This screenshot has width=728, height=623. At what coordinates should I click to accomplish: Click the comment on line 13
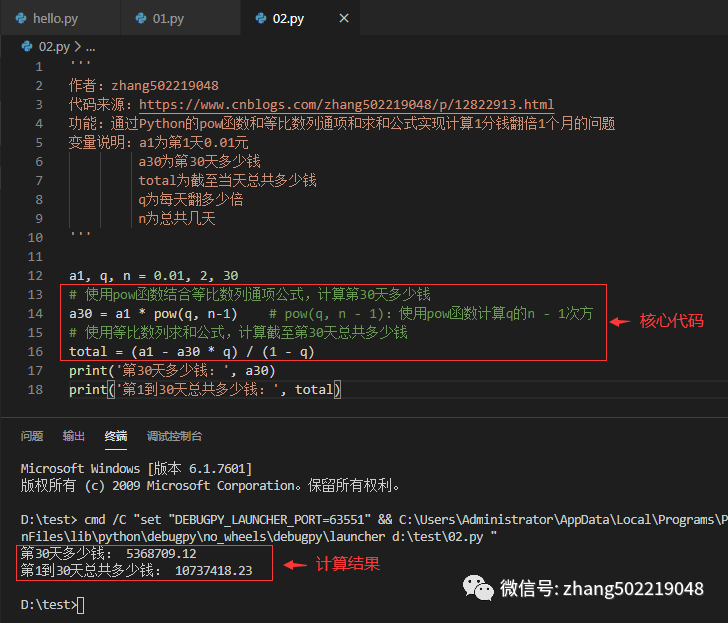(x=250, y=295)
